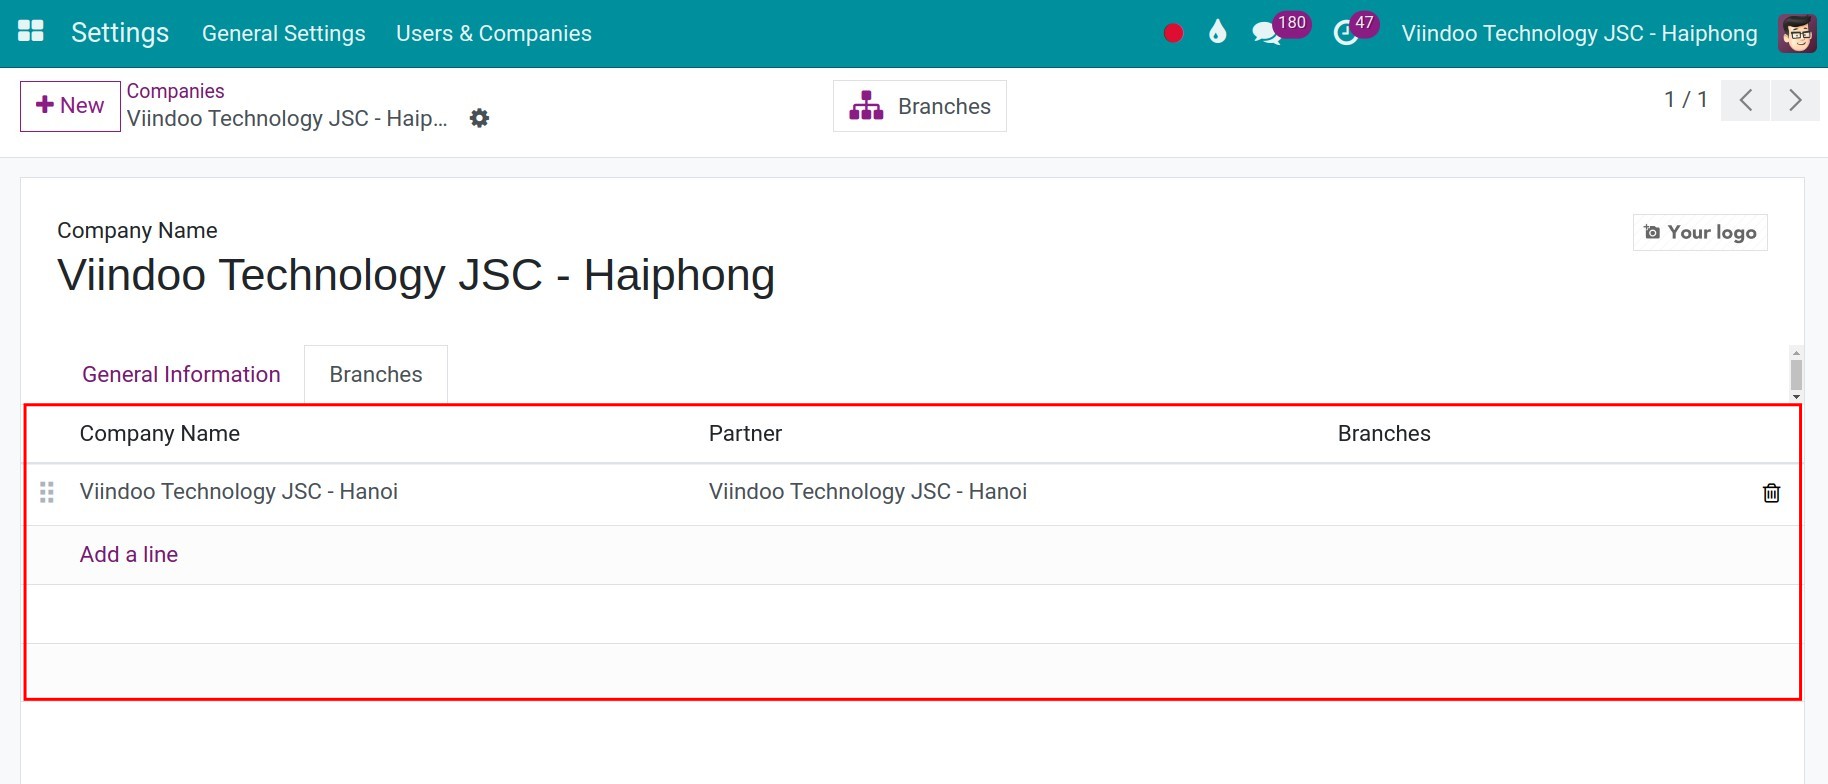
Task: Open the user avatar menu
Action: 1798,33
